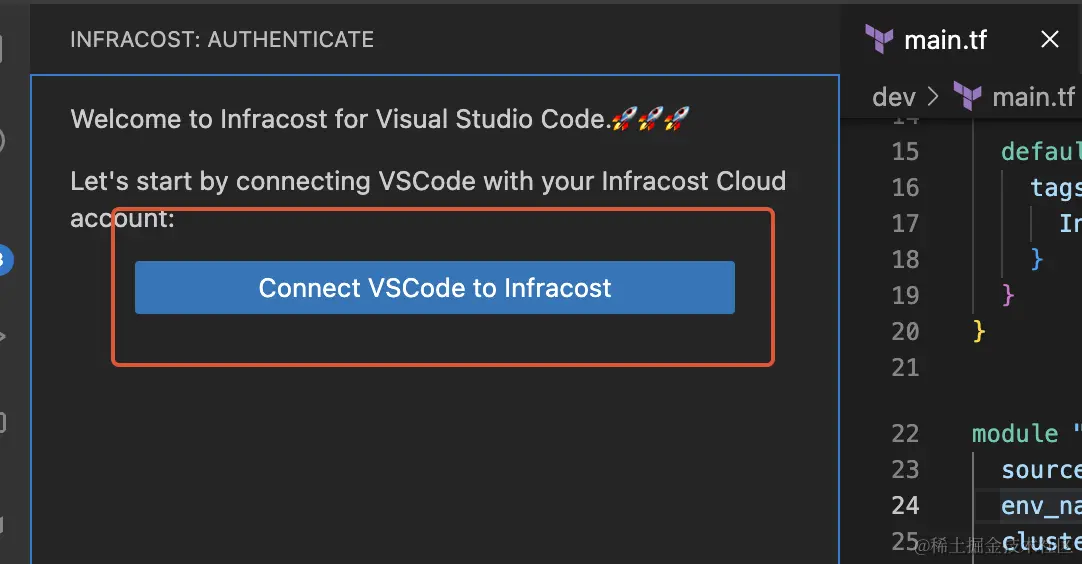
Task: Click the source attribute on line 23
Action: pyautogui.click(x=1041, y=470)
